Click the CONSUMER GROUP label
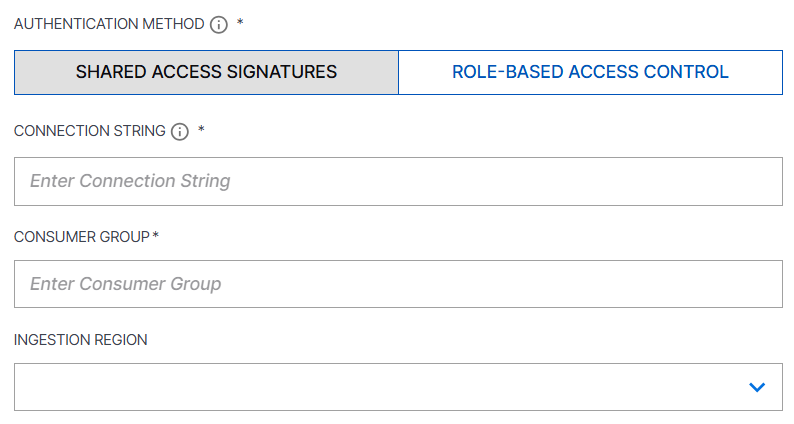The image size is (794, 424). click(82, 237)
